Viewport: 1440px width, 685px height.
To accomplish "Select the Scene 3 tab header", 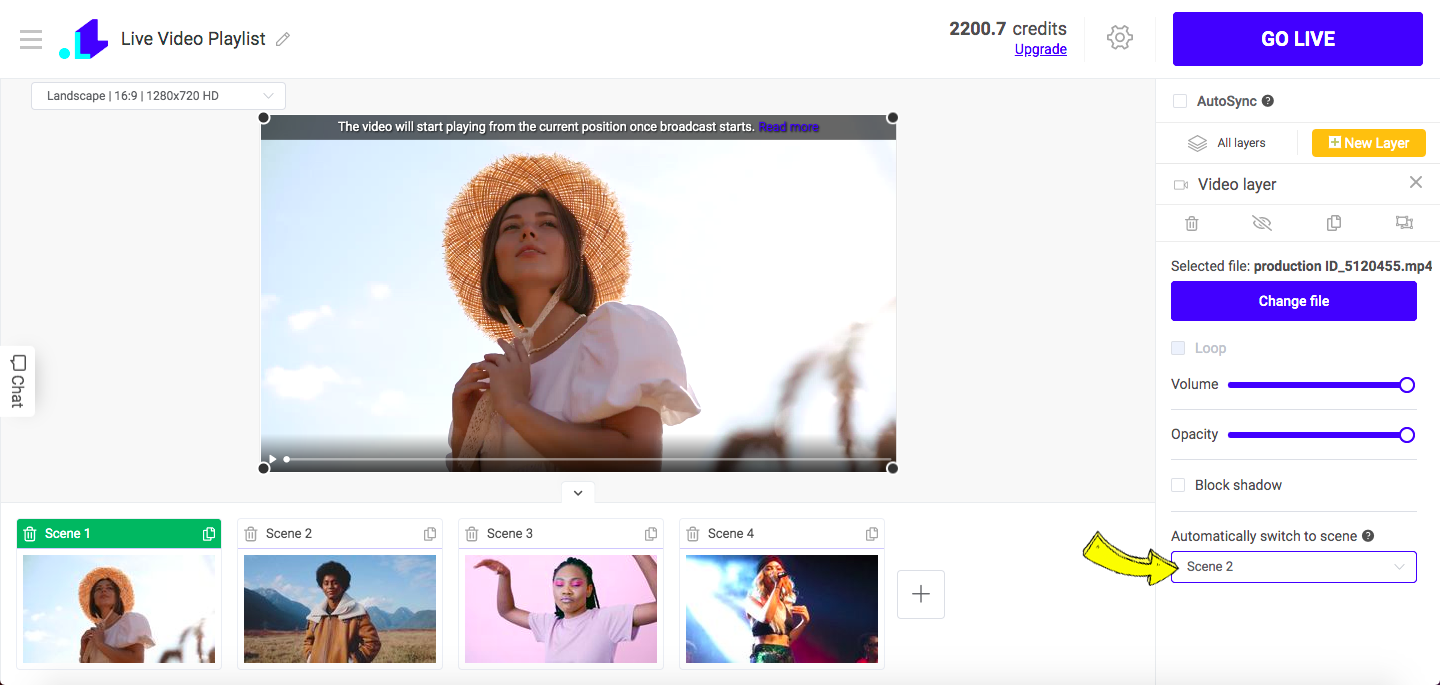I will 561,534.
